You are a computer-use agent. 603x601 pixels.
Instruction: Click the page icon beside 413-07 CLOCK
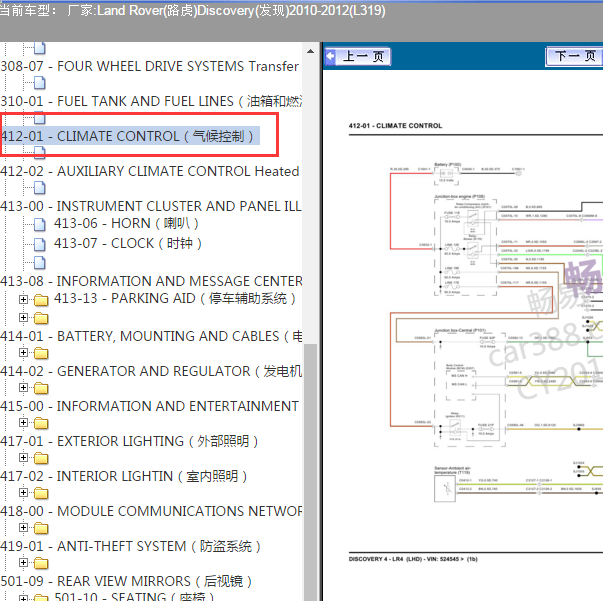pos(40,244)
